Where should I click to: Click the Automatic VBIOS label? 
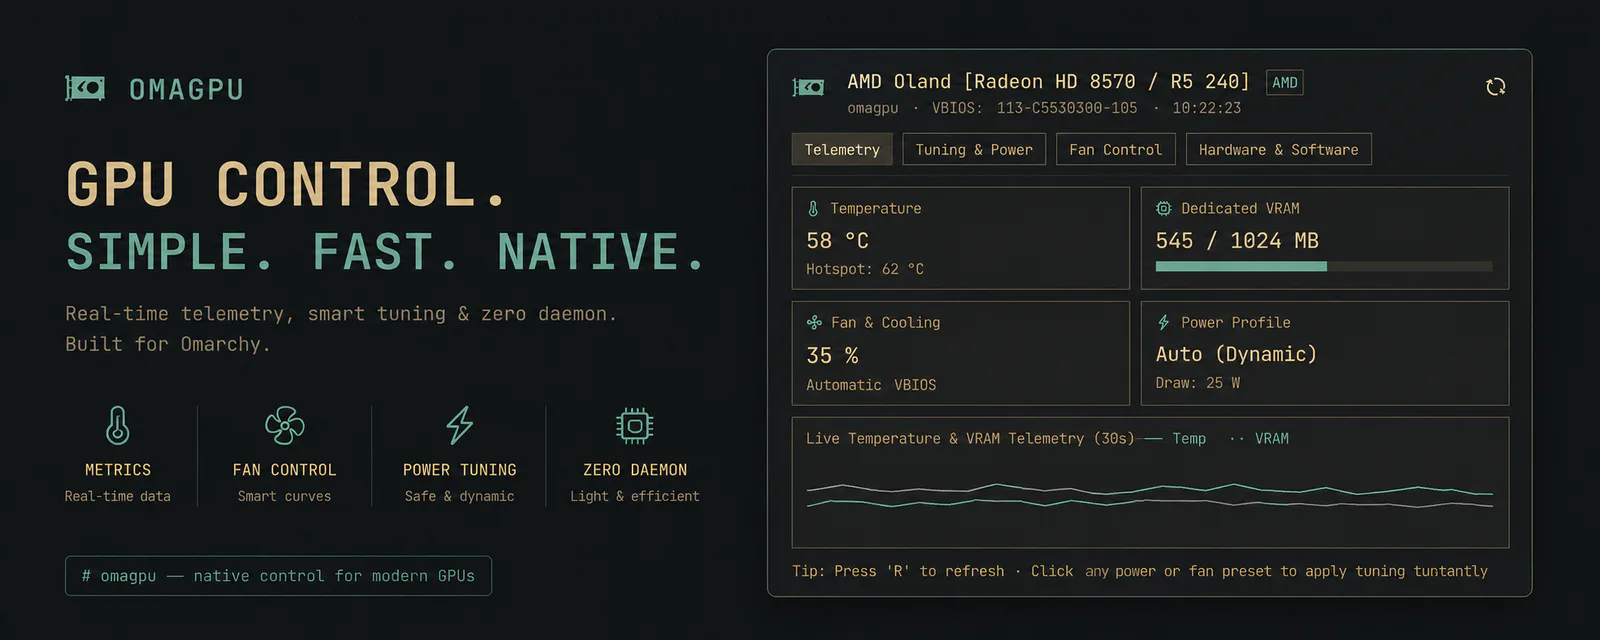(871, 385)
